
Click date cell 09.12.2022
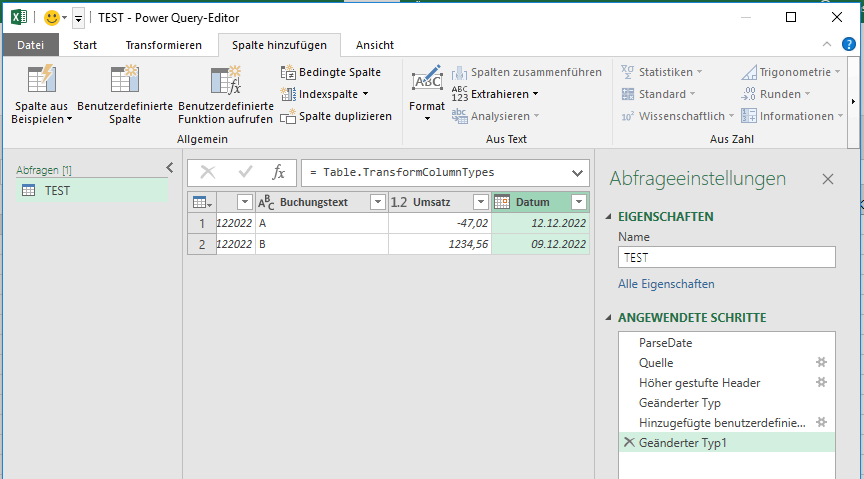click(x=540, y=244)
